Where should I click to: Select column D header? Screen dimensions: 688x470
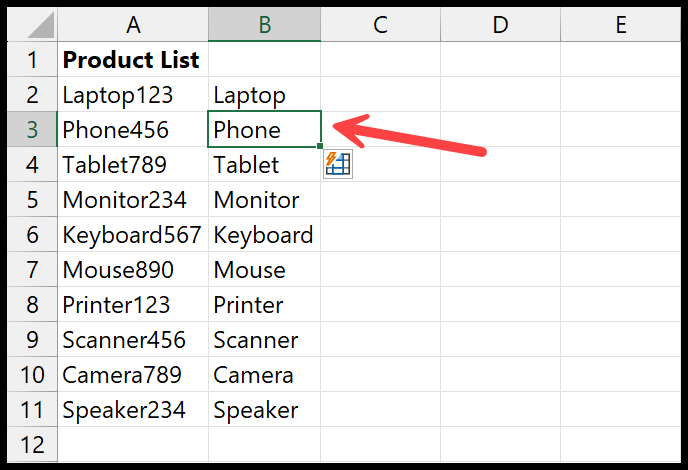[500, 25]
